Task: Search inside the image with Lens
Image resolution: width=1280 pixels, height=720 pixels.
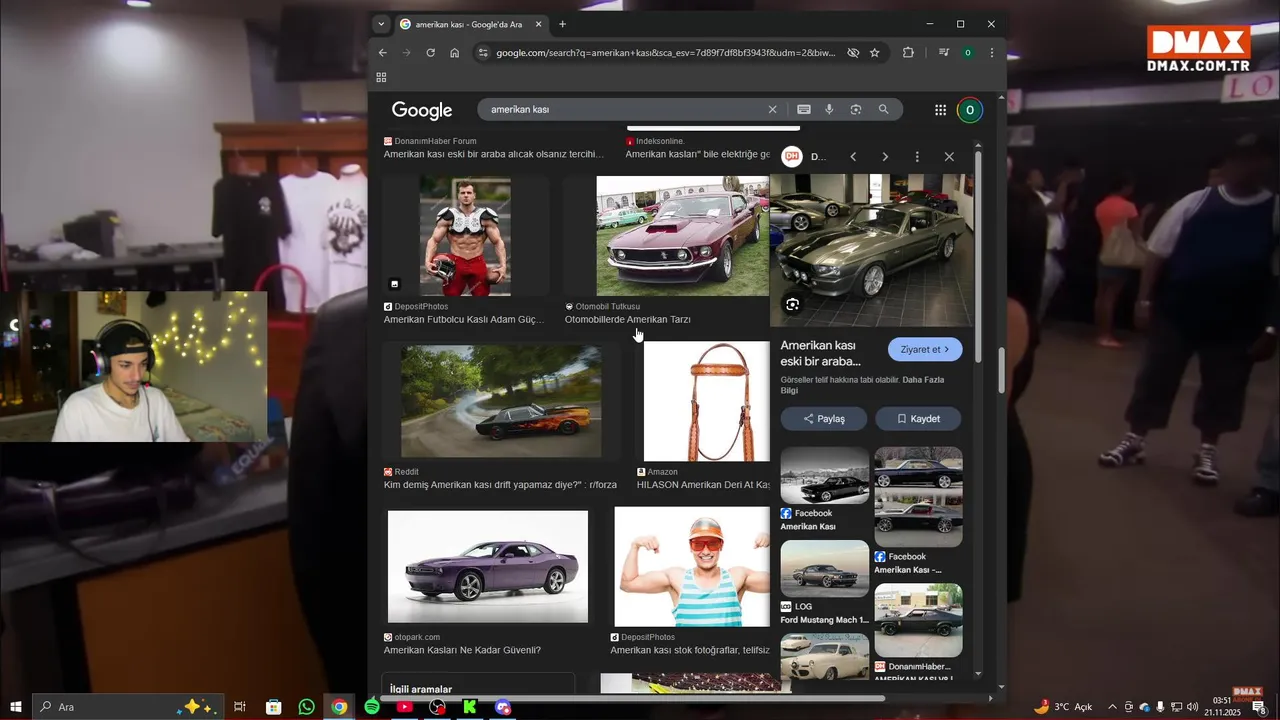Action: click(792, 305)
